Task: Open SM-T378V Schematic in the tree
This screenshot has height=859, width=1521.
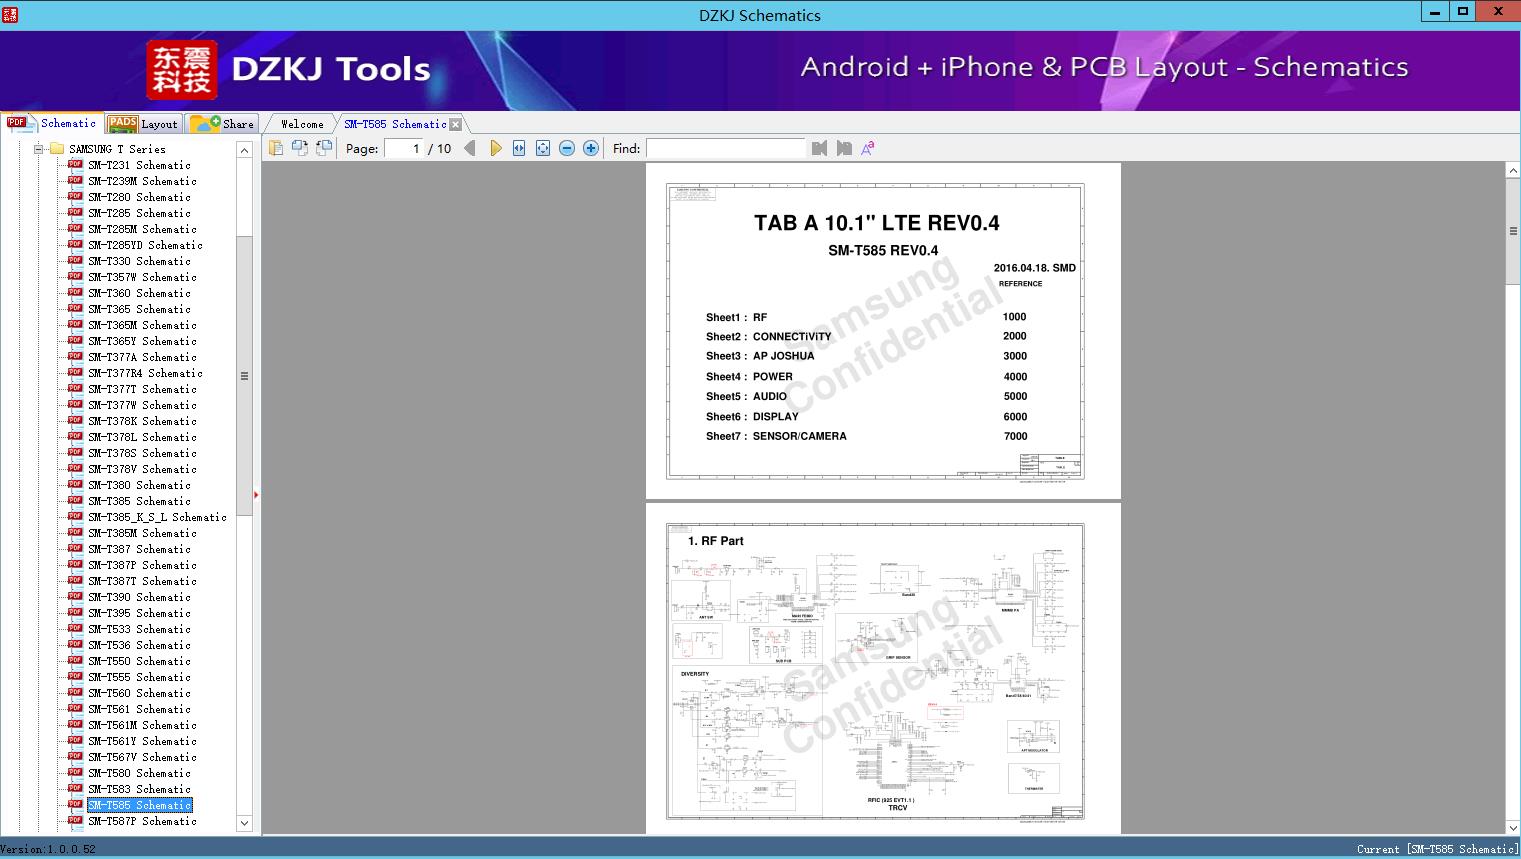Action: pyautogui.click(x=142, y=469)
